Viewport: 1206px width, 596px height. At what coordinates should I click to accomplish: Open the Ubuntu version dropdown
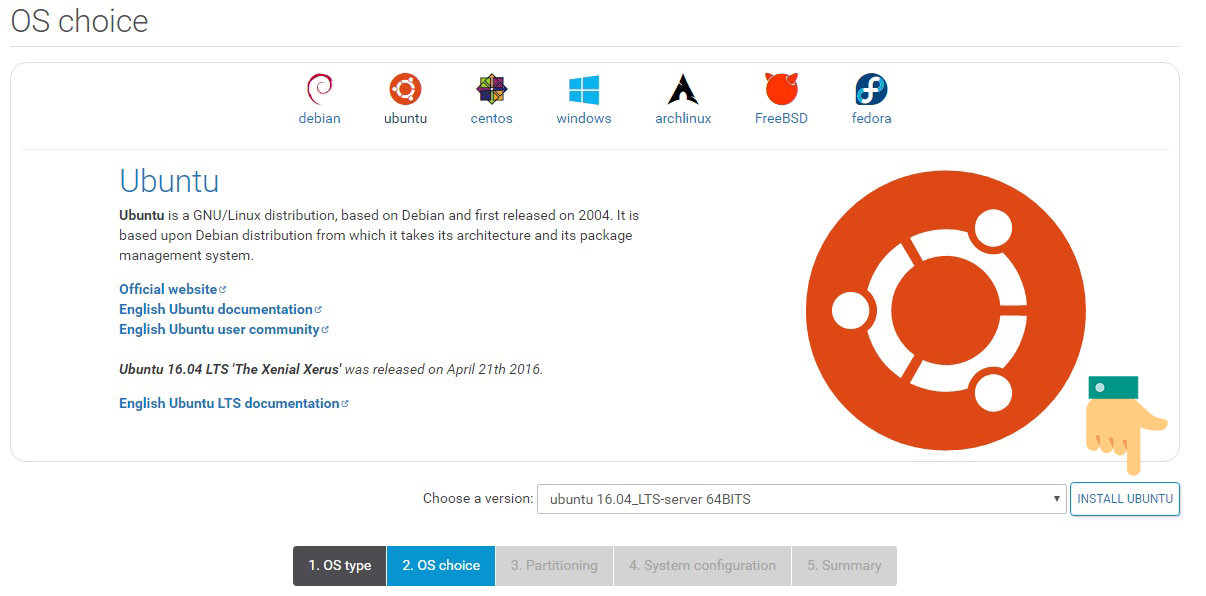point(800,499)
